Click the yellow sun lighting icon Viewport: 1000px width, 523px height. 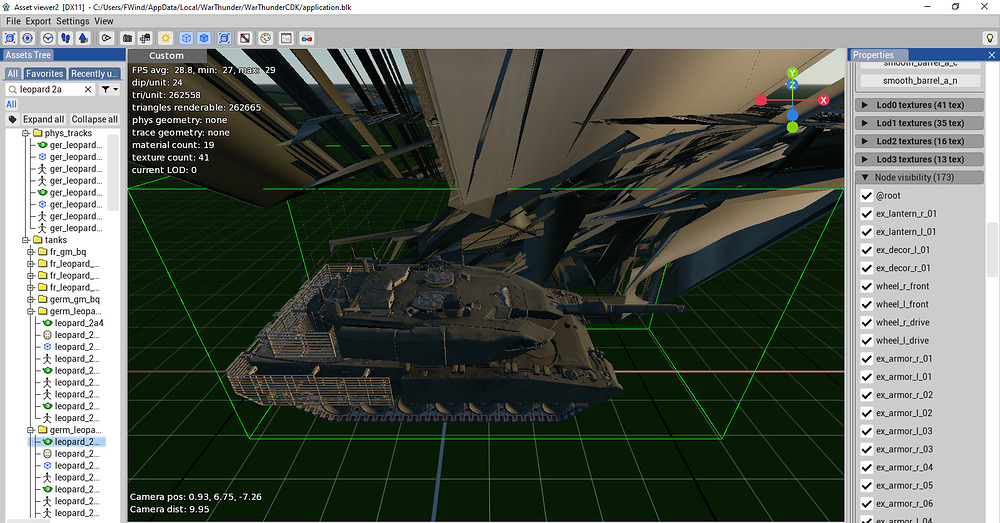pyautogui.click(x=165, y=38)
